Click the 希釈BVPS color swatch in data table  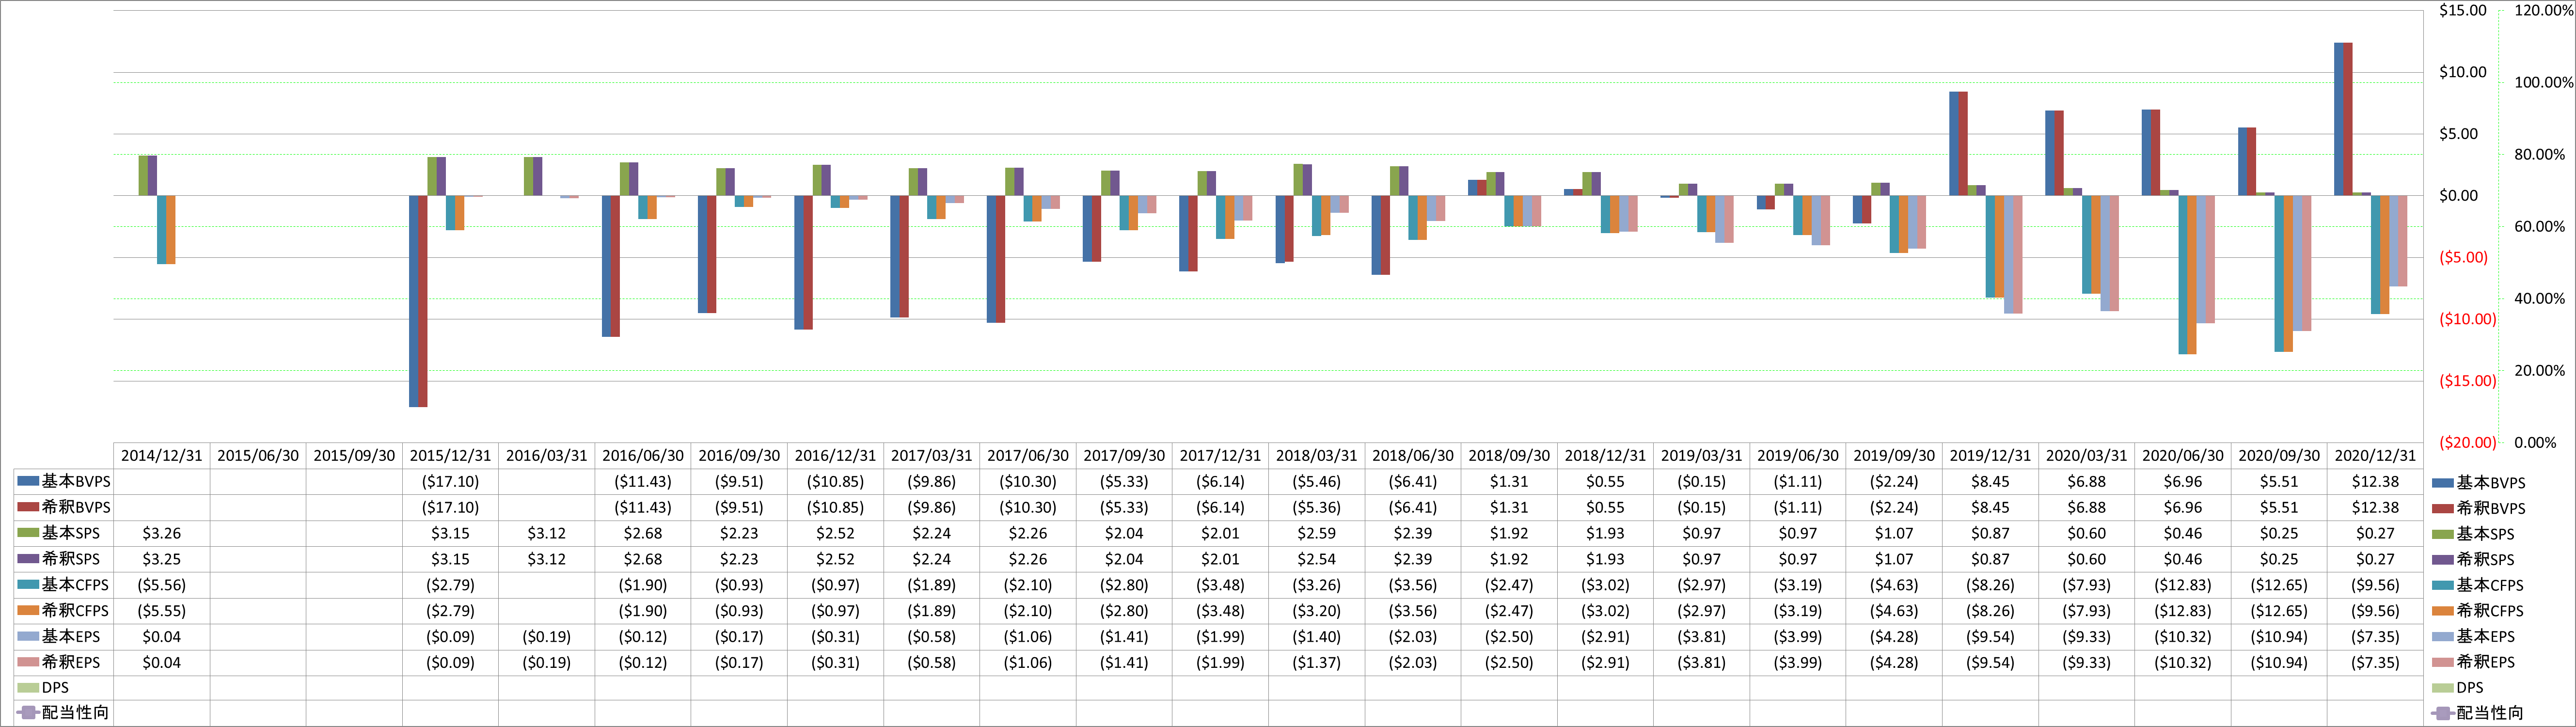point(28,507)
